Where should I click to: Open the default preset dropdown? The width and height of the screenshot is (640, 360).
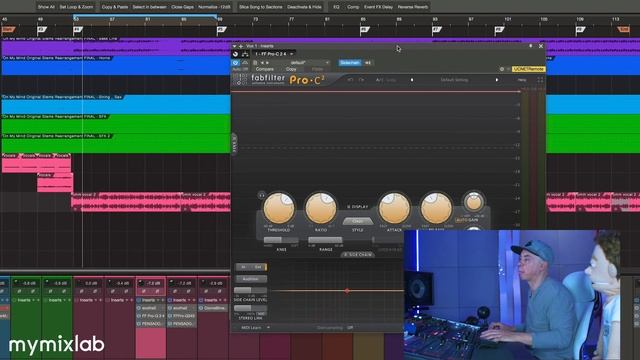309,63
